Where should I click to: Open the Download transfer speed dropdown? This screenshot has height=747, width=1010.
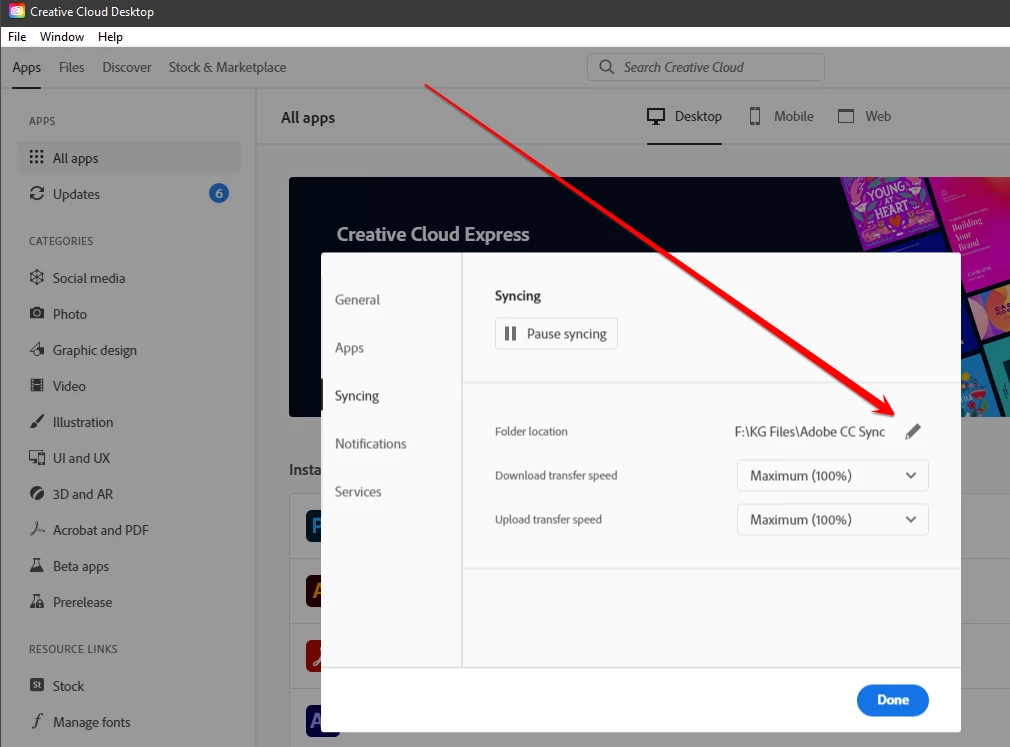click(832, 476)
